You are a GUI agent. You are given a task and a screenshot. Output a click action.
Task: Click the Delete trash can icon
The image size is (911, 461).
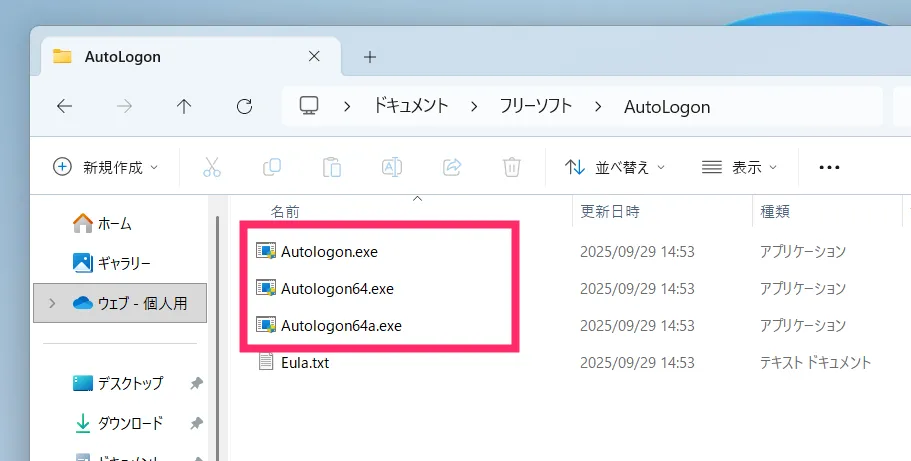click(511, 167)
